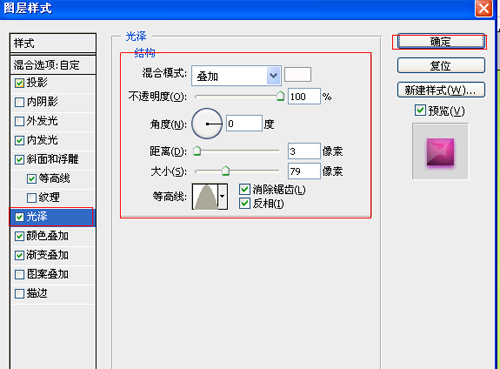Viewport: 500px width, 369px height.
Task: Select the 内阴影 list item label
Action: (42, 101)
